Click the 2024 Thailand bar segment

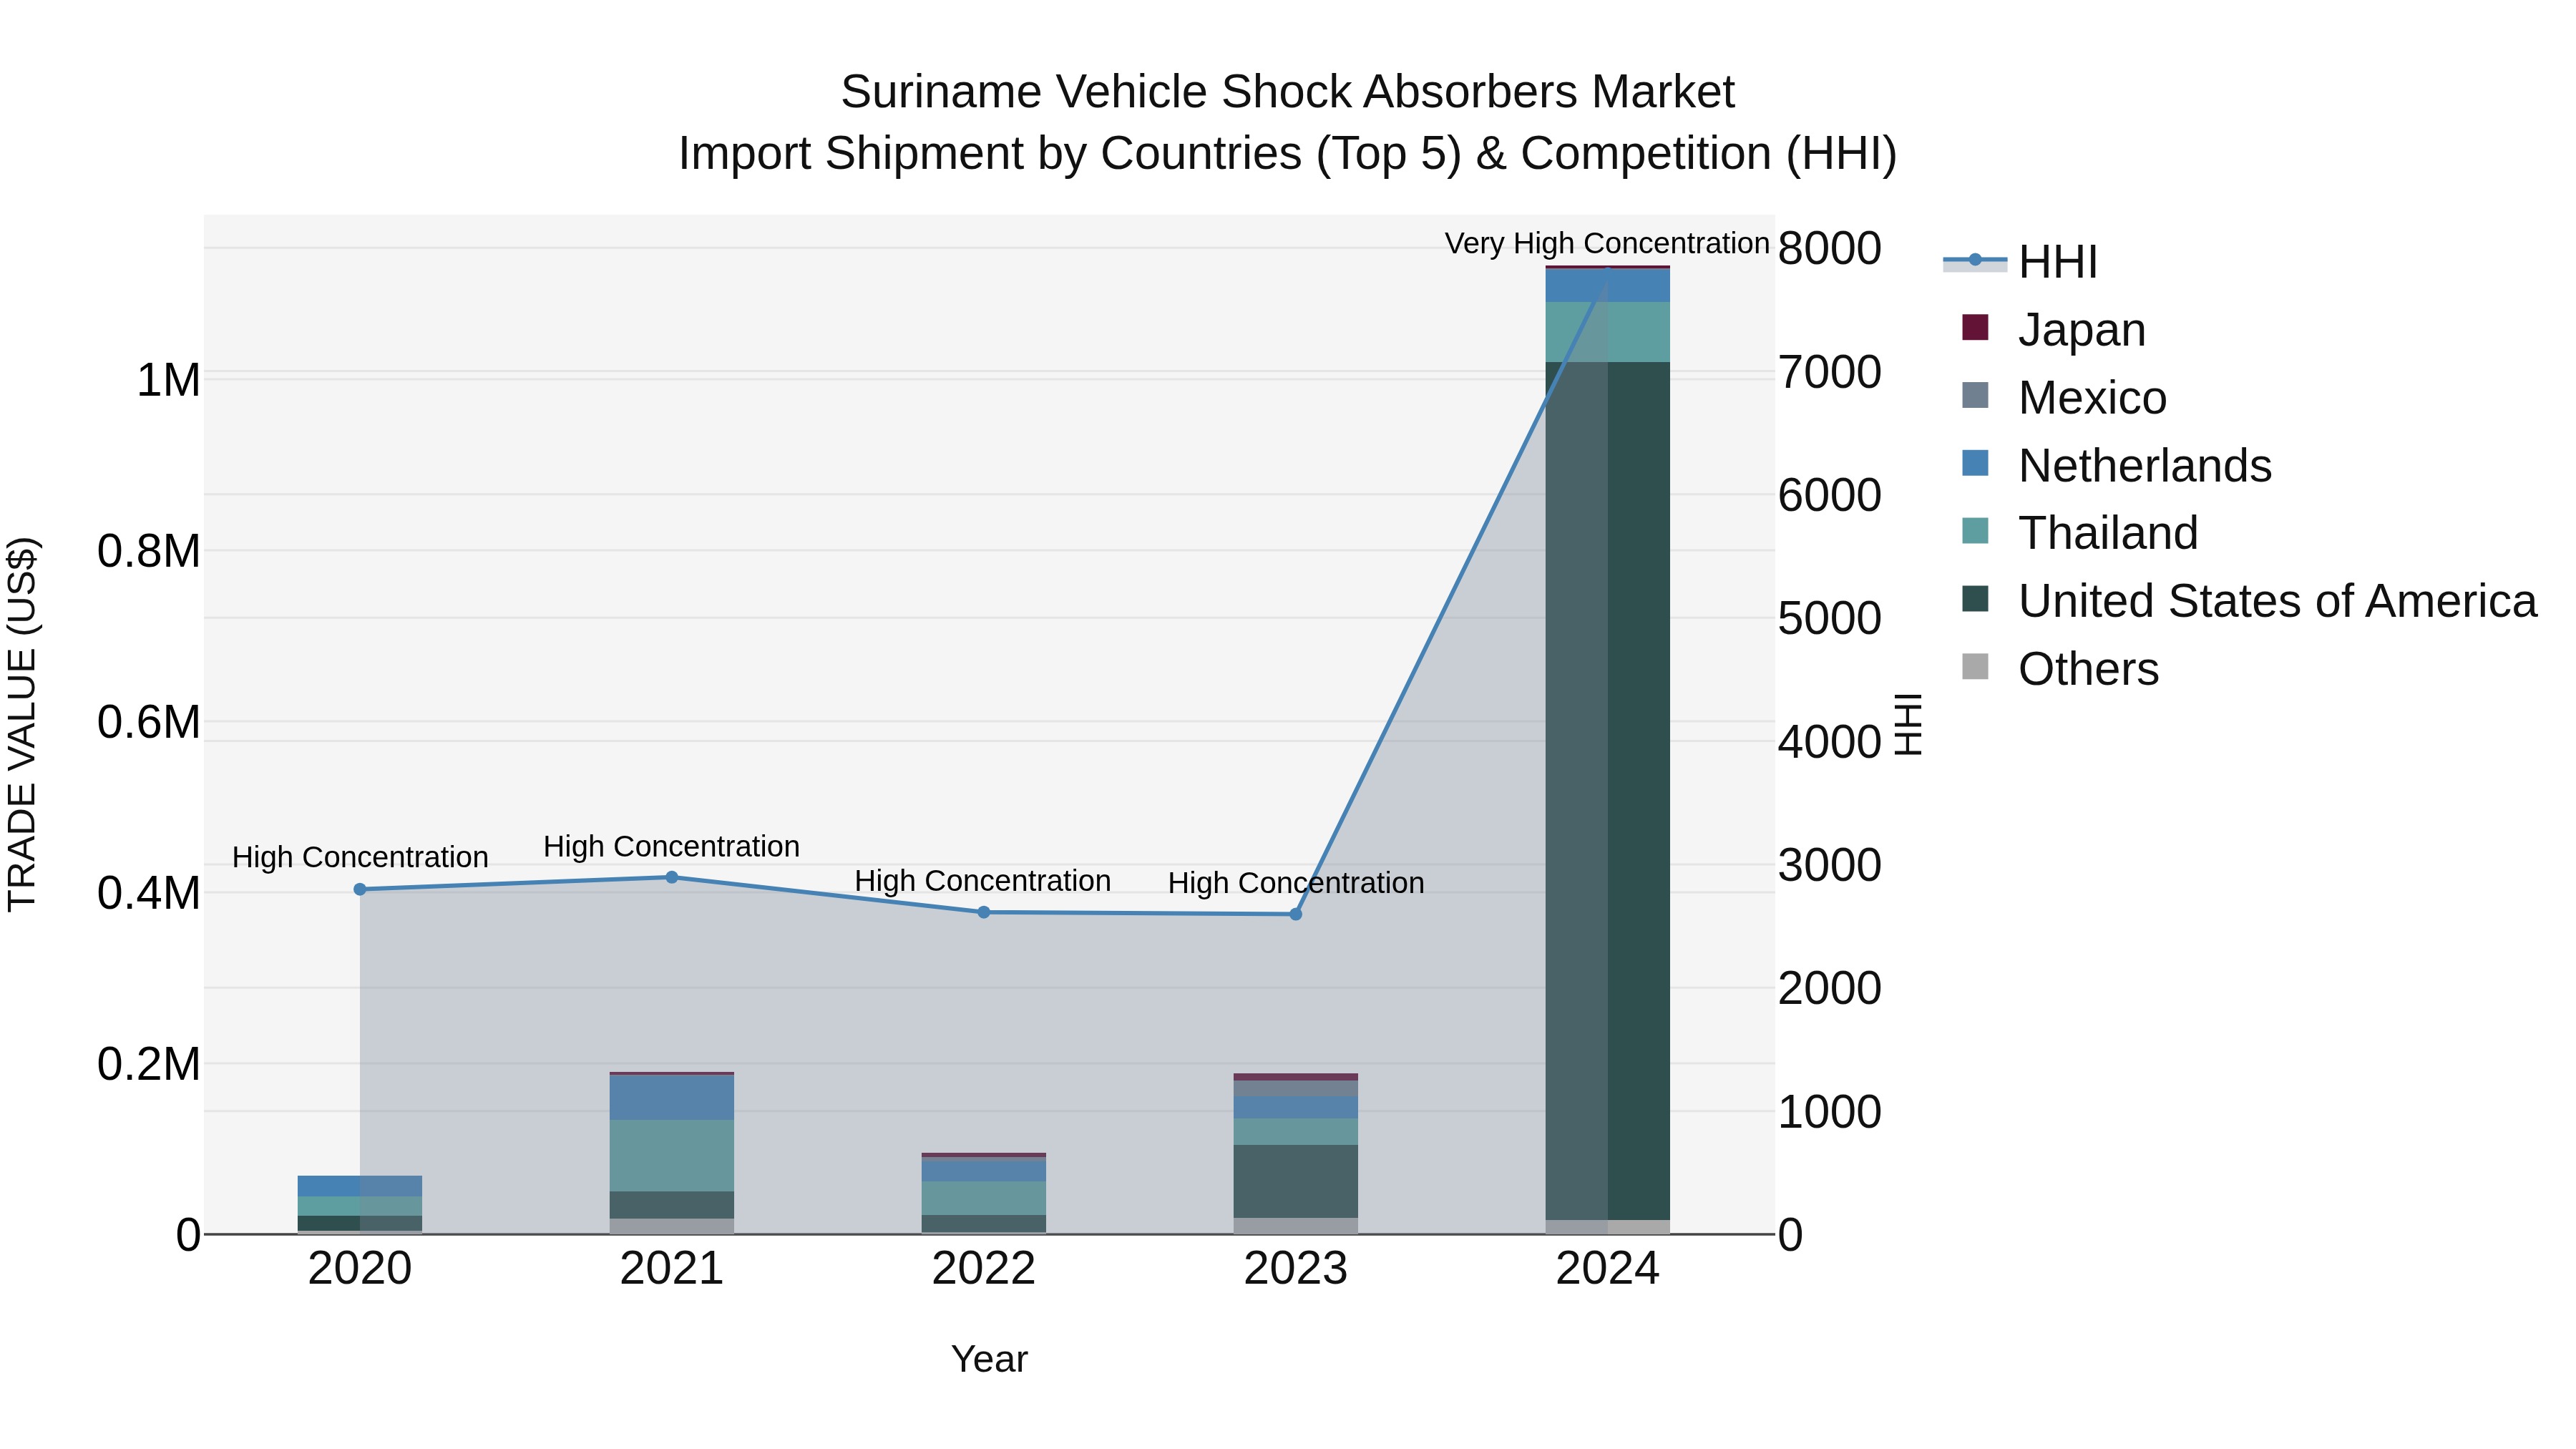coord(1607,332)
